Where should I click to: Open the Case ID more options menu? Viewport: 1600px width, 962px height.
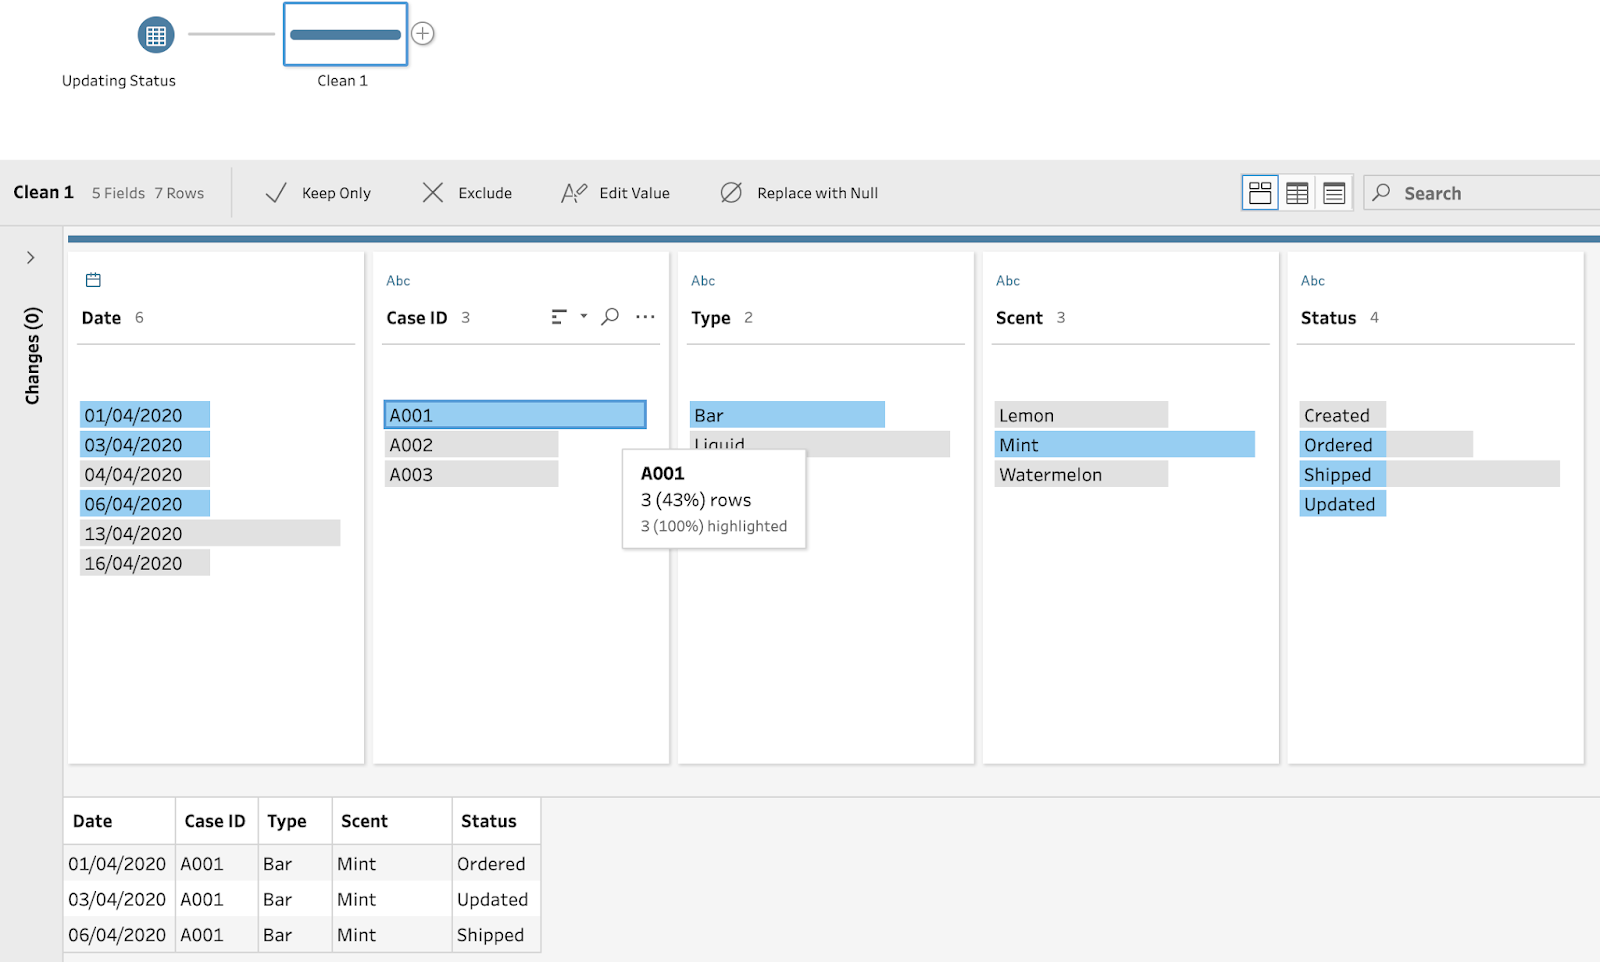[x=645, y=317]
